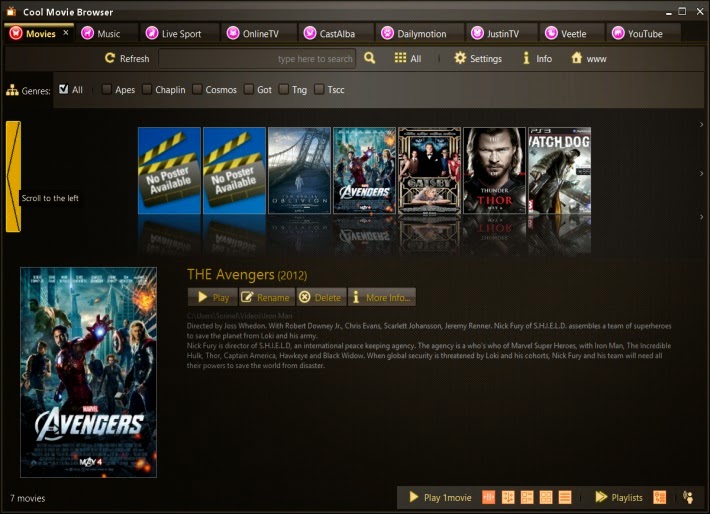
Task: Click the Genres hierarchy icon
Action: 12,90
